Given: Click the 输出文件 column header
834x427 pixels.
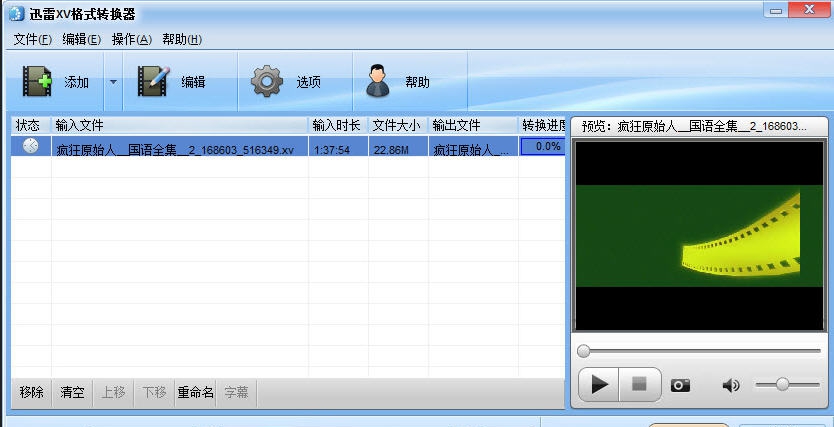Looking at the screenshot, I should (x=473, y=125).
